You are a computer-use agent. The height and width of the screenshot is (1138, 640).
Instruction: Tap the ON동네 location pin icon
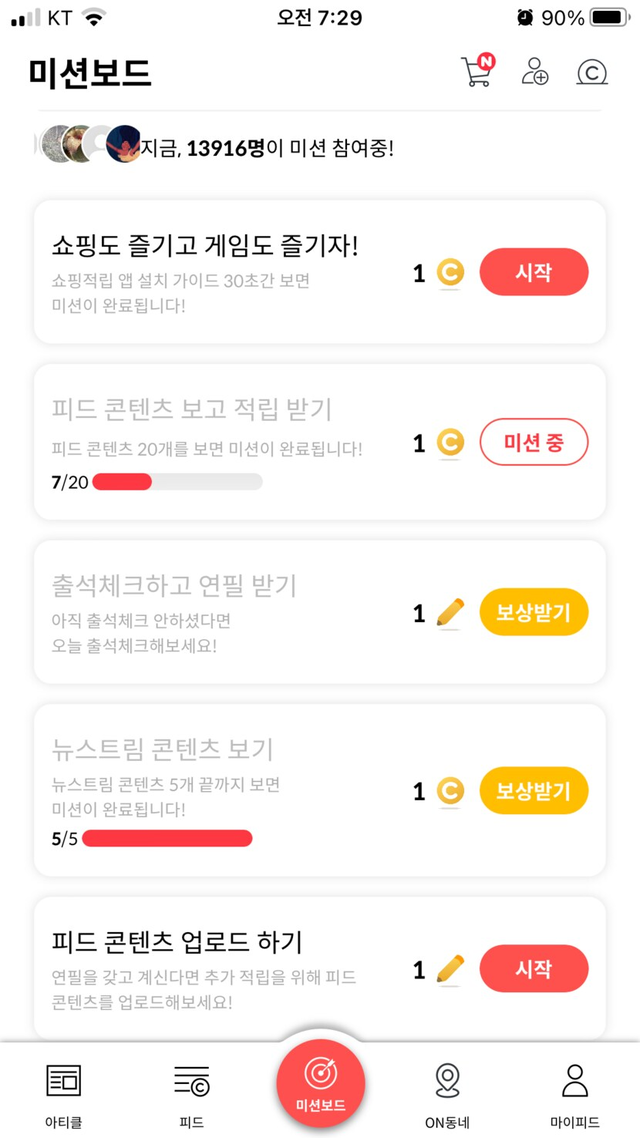tap(447, 1080)
